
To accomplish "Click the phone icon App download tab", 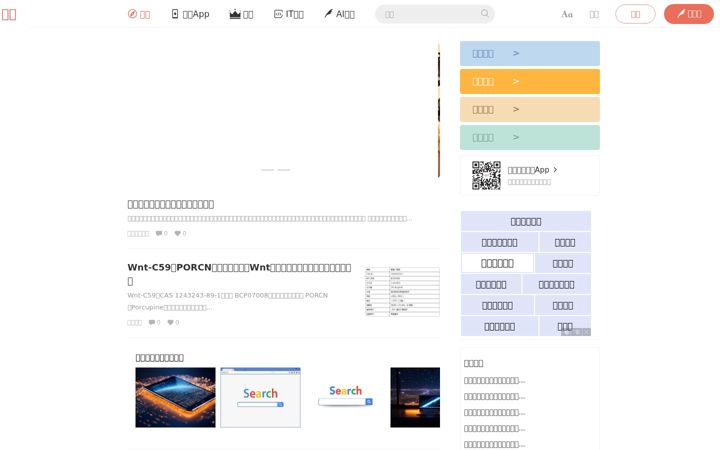I will pos(190,14).
